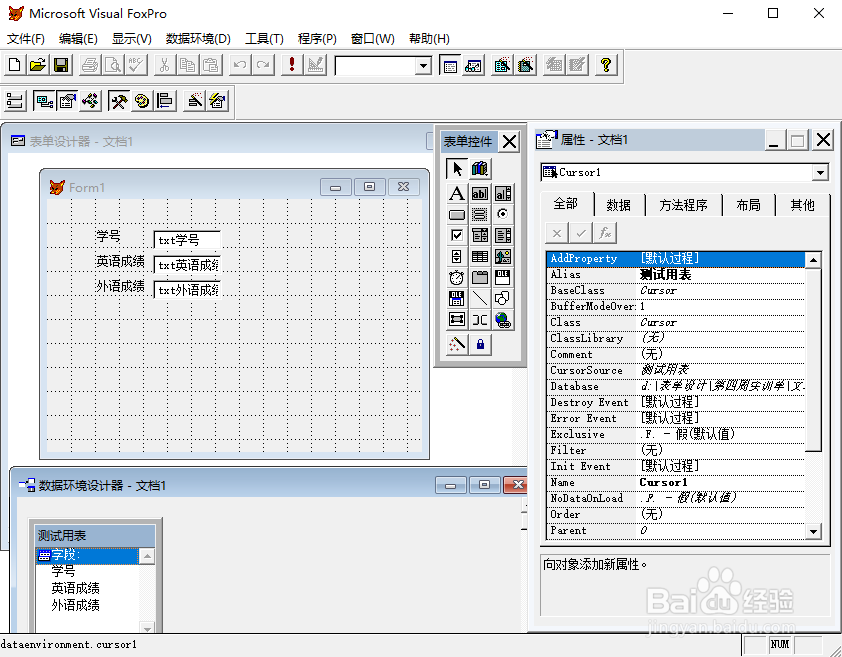
Task: Toggle the Command window toolbar button
Action: (449, 65)
